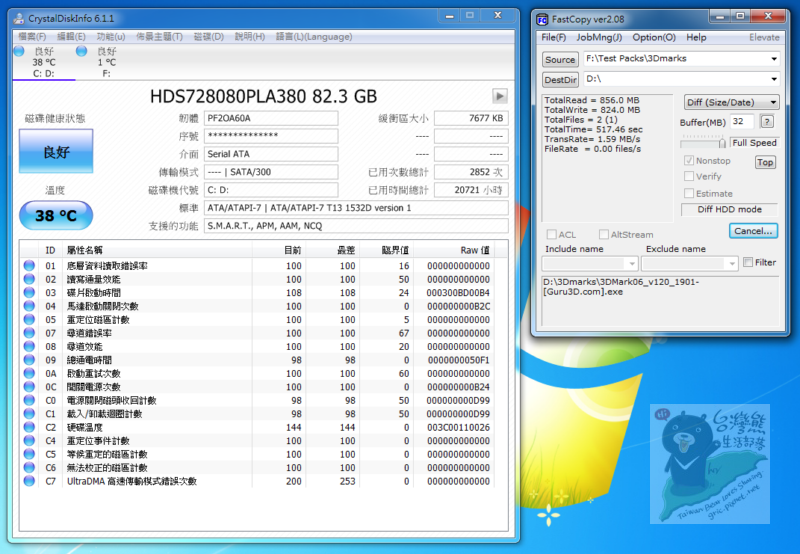Click the 38 °C temperature indicator
This screenshot has height=554, width=800.
[x=56, y=215]
